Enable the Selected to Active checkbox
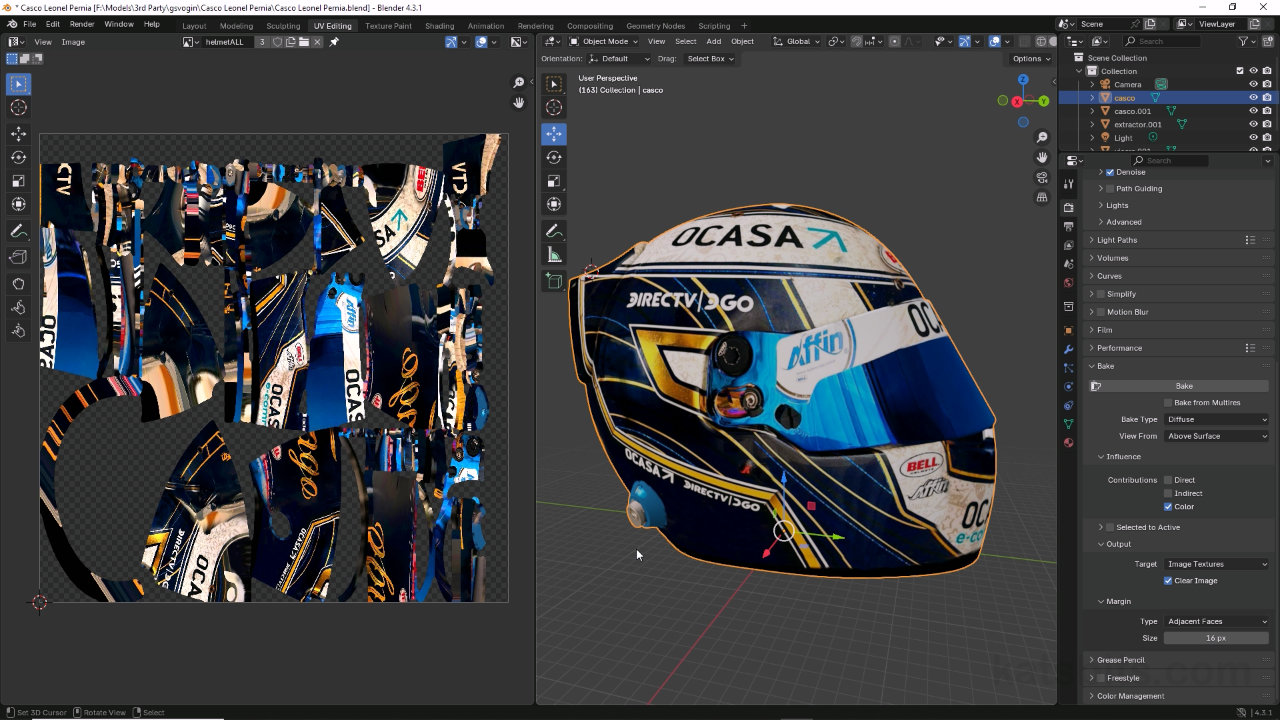Viewport: 1280px width, 720px height. [x=1110, y=527]
